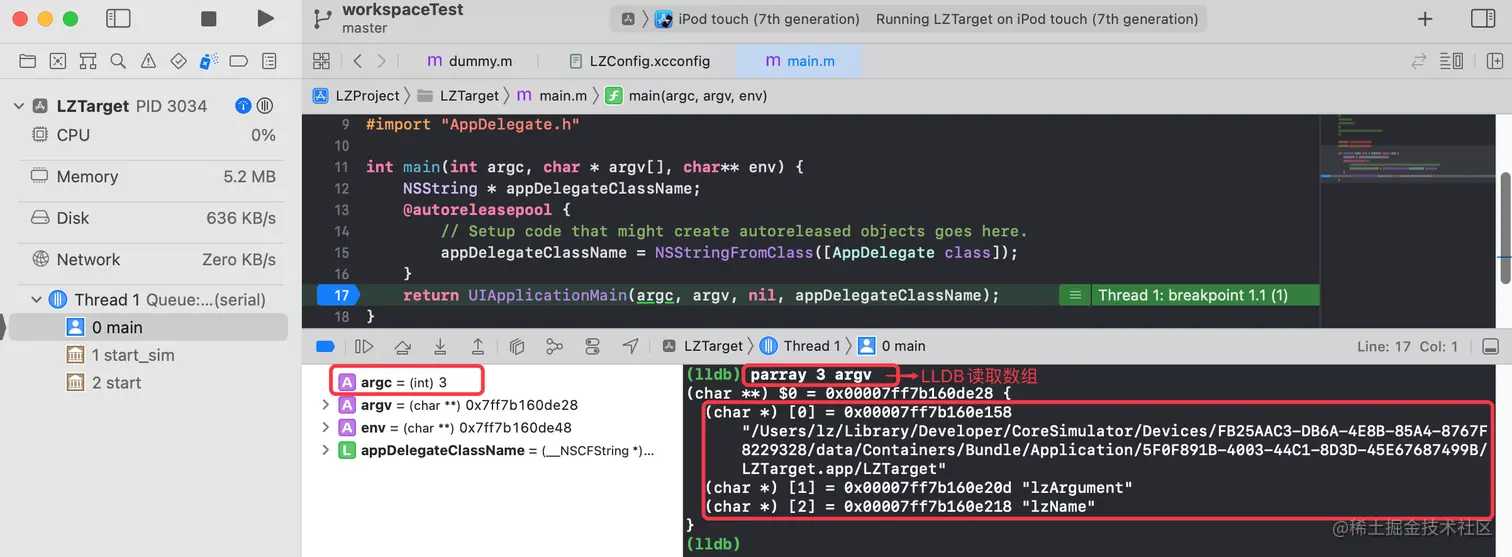Click the Run play button
The image size is (1512, 557).
coord(265,18)
